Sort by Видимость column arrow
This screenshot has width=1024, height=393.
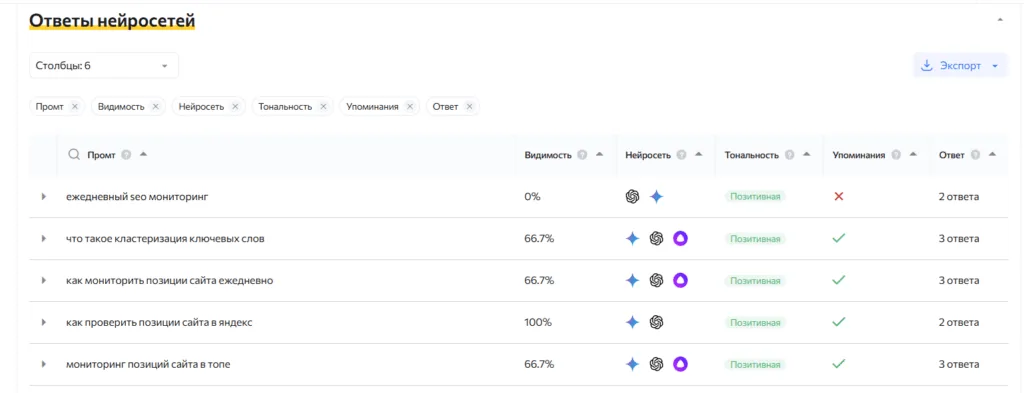coord(599,155)
